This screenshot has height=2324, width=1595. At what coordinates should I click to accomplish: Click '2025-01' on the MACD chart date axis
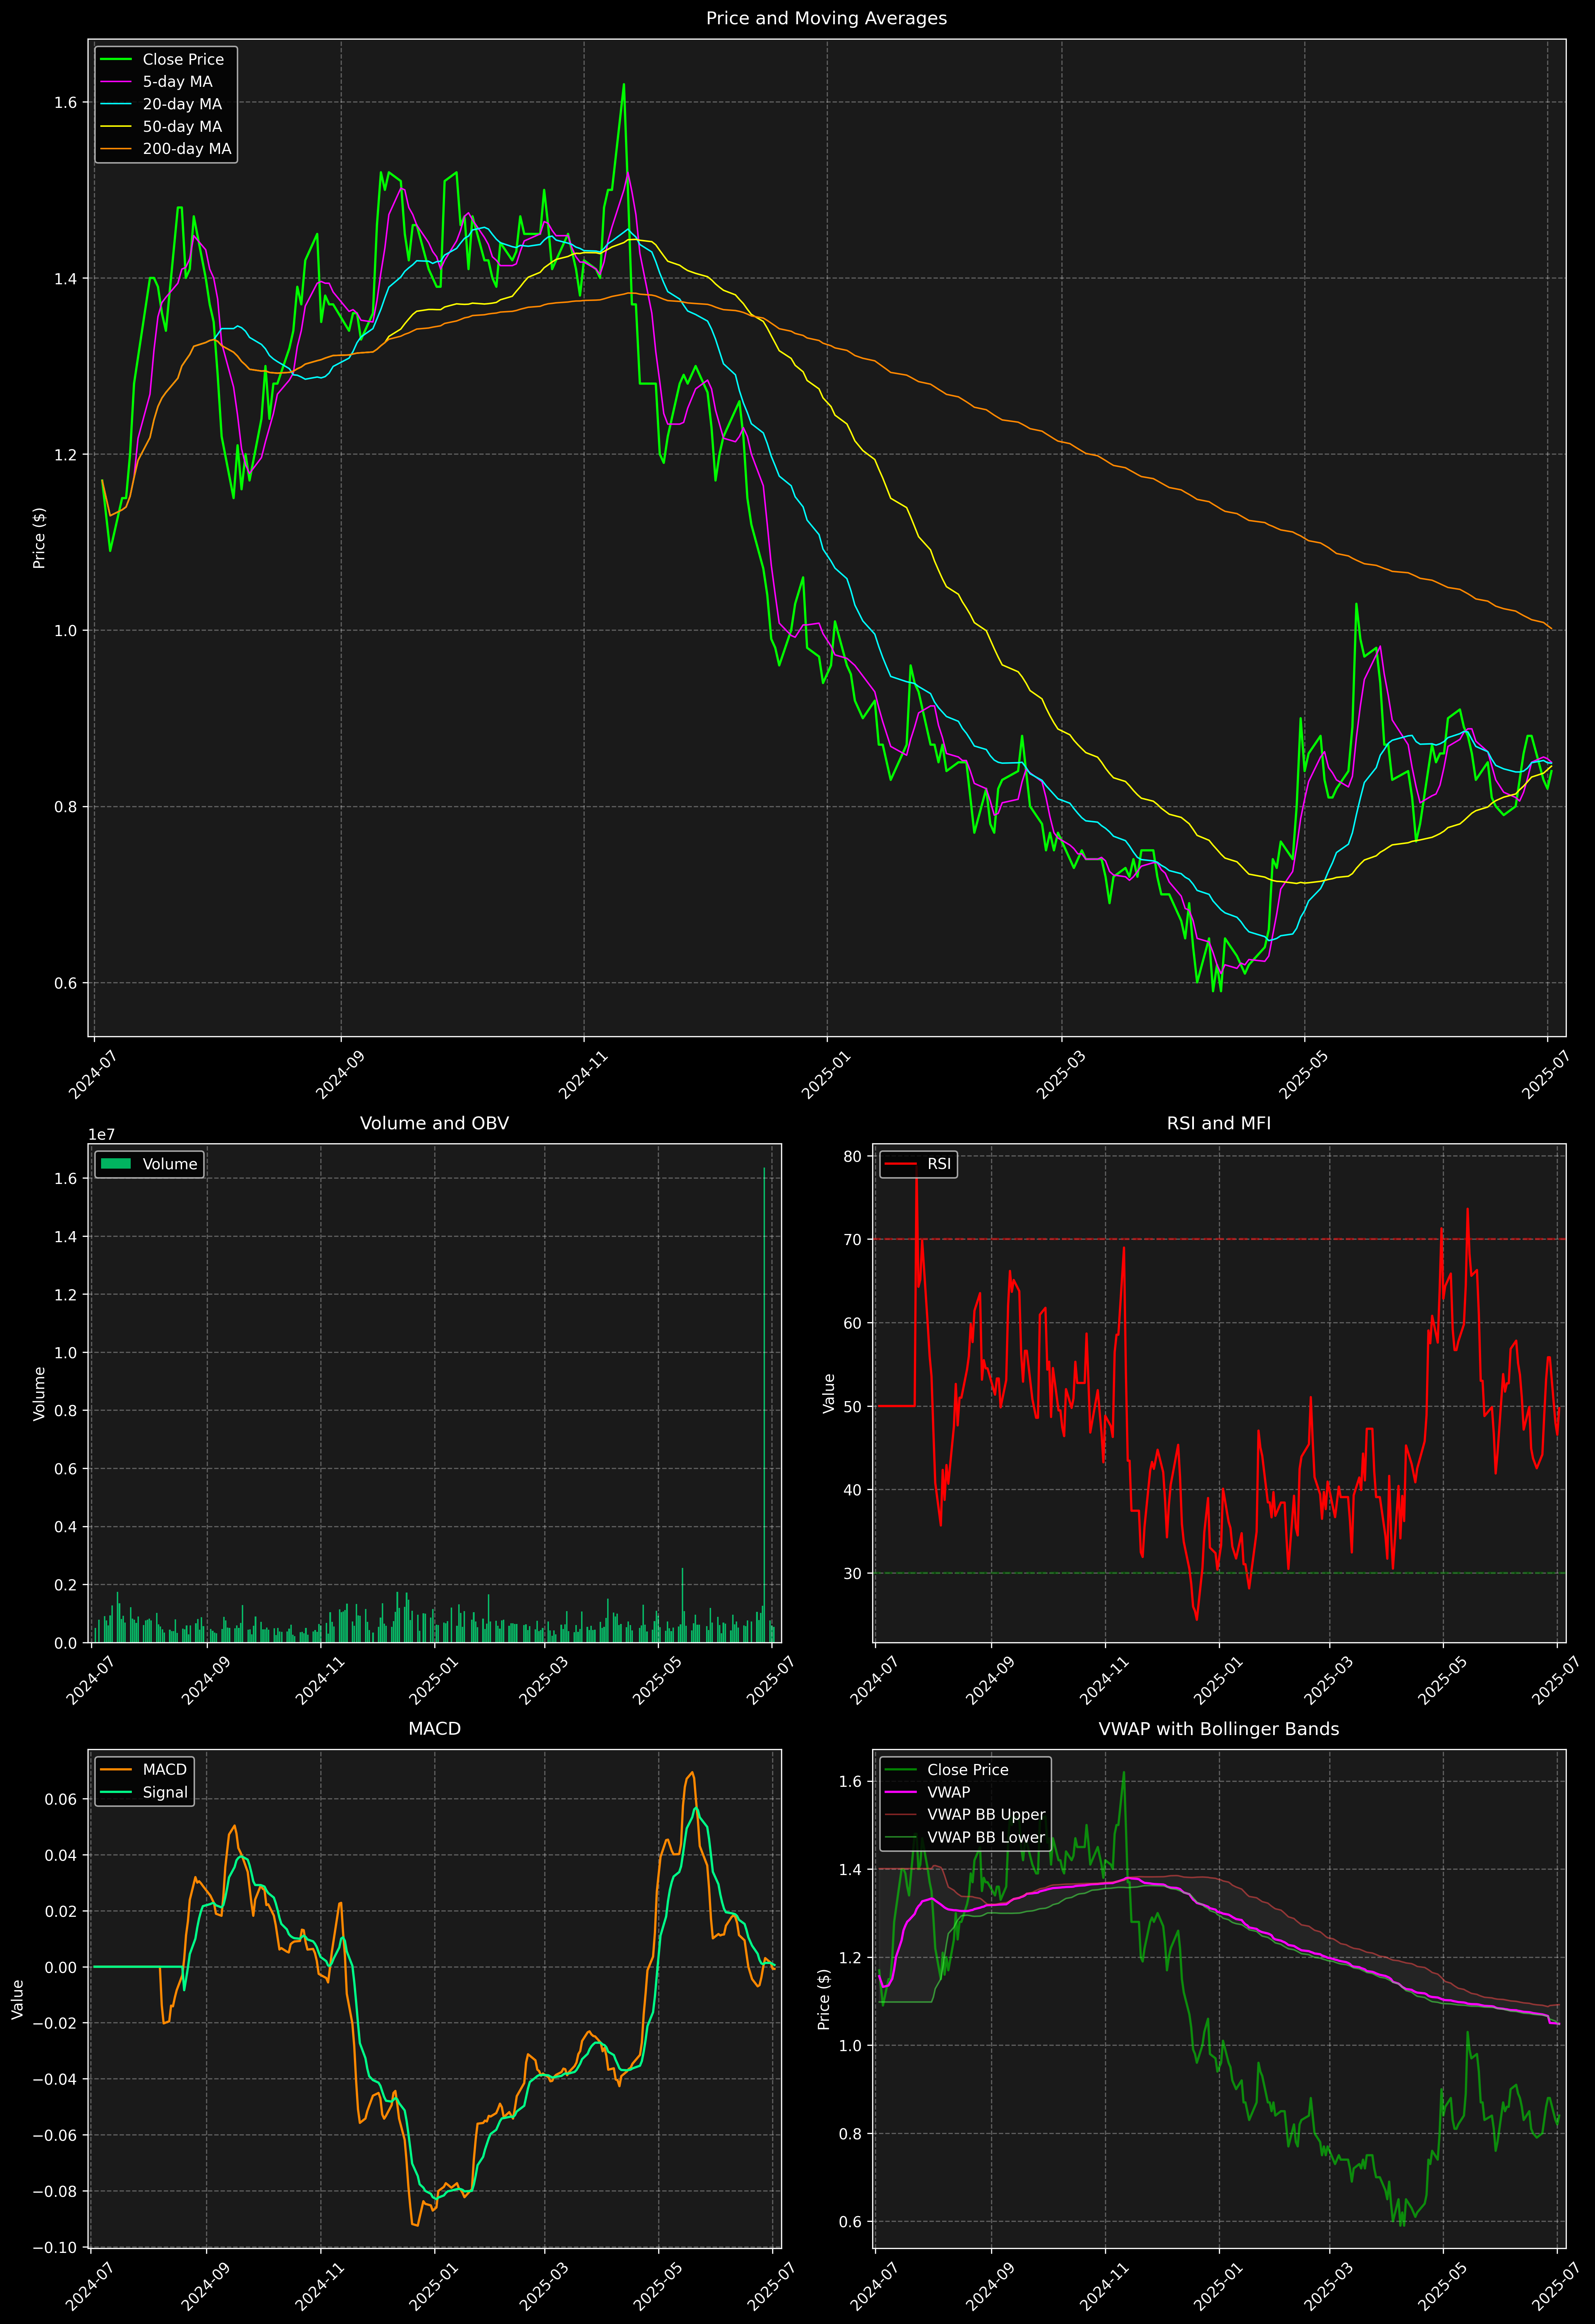(x=434, y=2286)
